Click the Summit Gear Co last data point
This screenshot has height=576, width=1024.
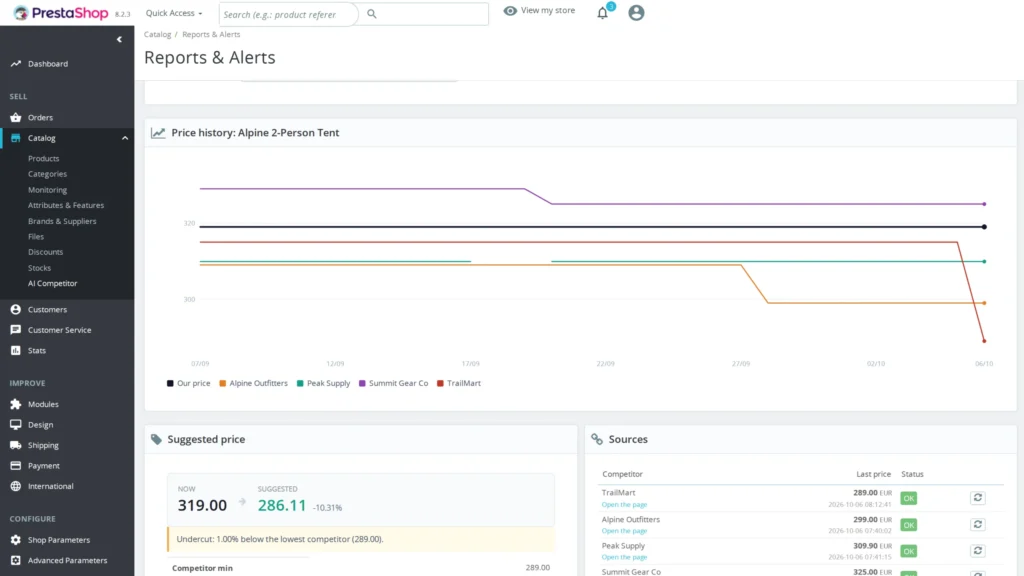point(984,204)
